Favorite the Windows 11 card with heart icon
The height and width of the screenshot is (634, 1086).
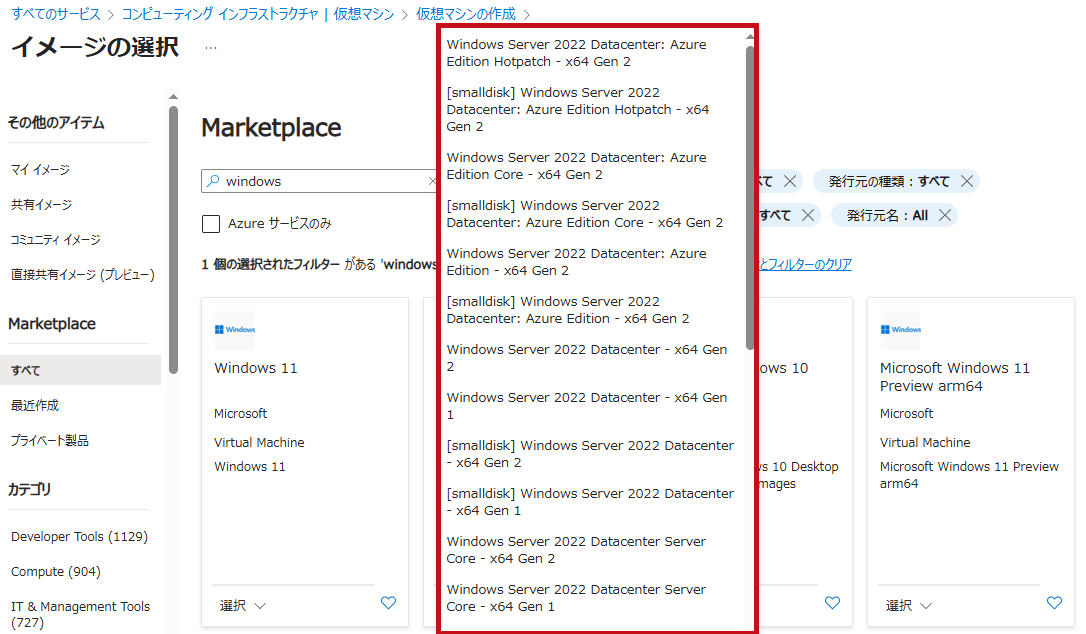389,603
